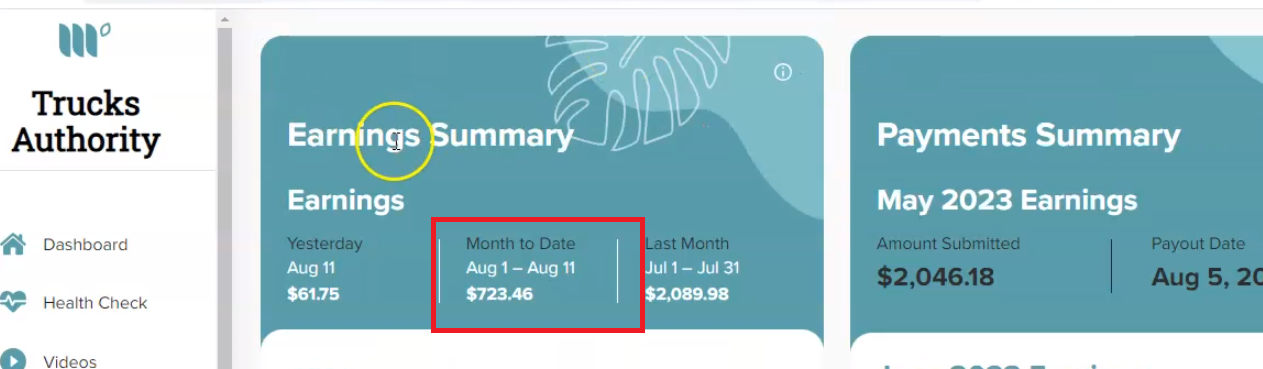Click the Earnings Summary heading
The height and width of the screenshot is (369, 1263).
pyautogui.click(x=430, y=136)
